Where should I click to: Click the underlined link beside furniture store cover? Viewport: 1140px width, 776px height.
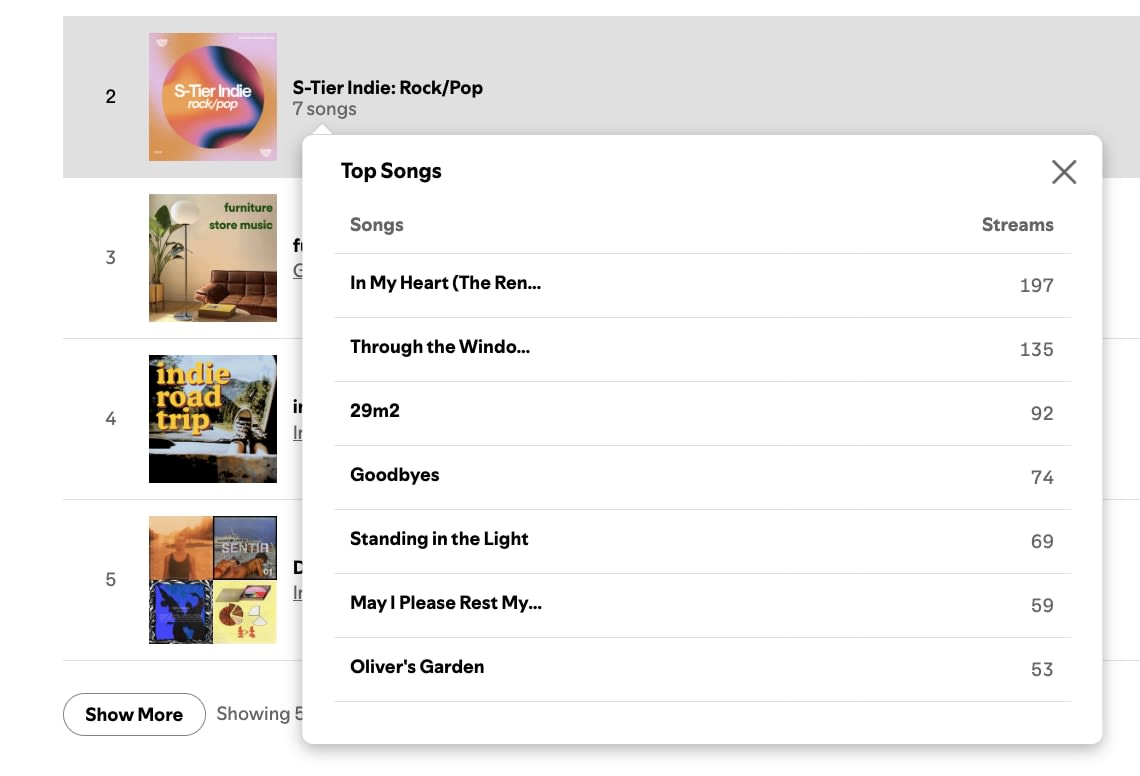[x=297, y=270]
